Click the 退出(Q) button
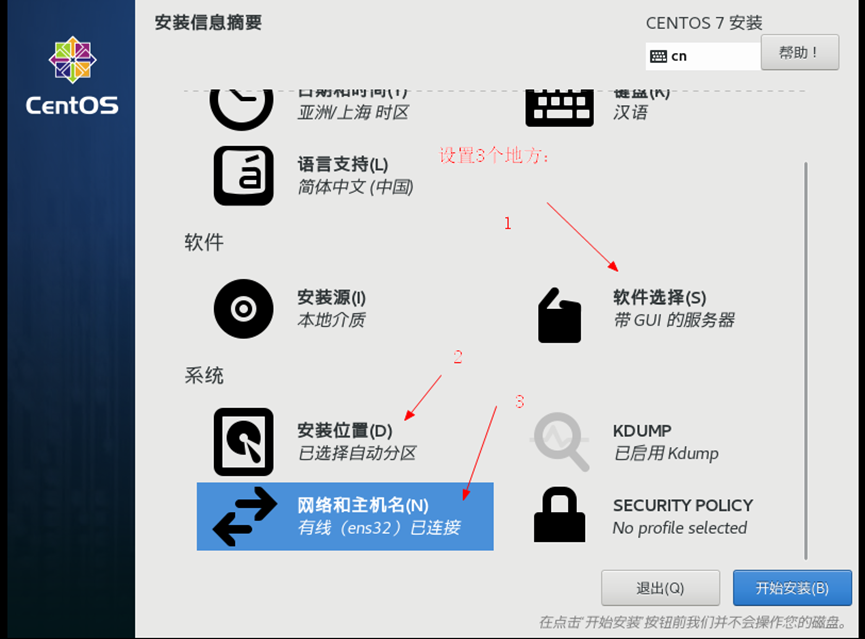The height and width of the screenshot is (639, 865). (660, 588)
